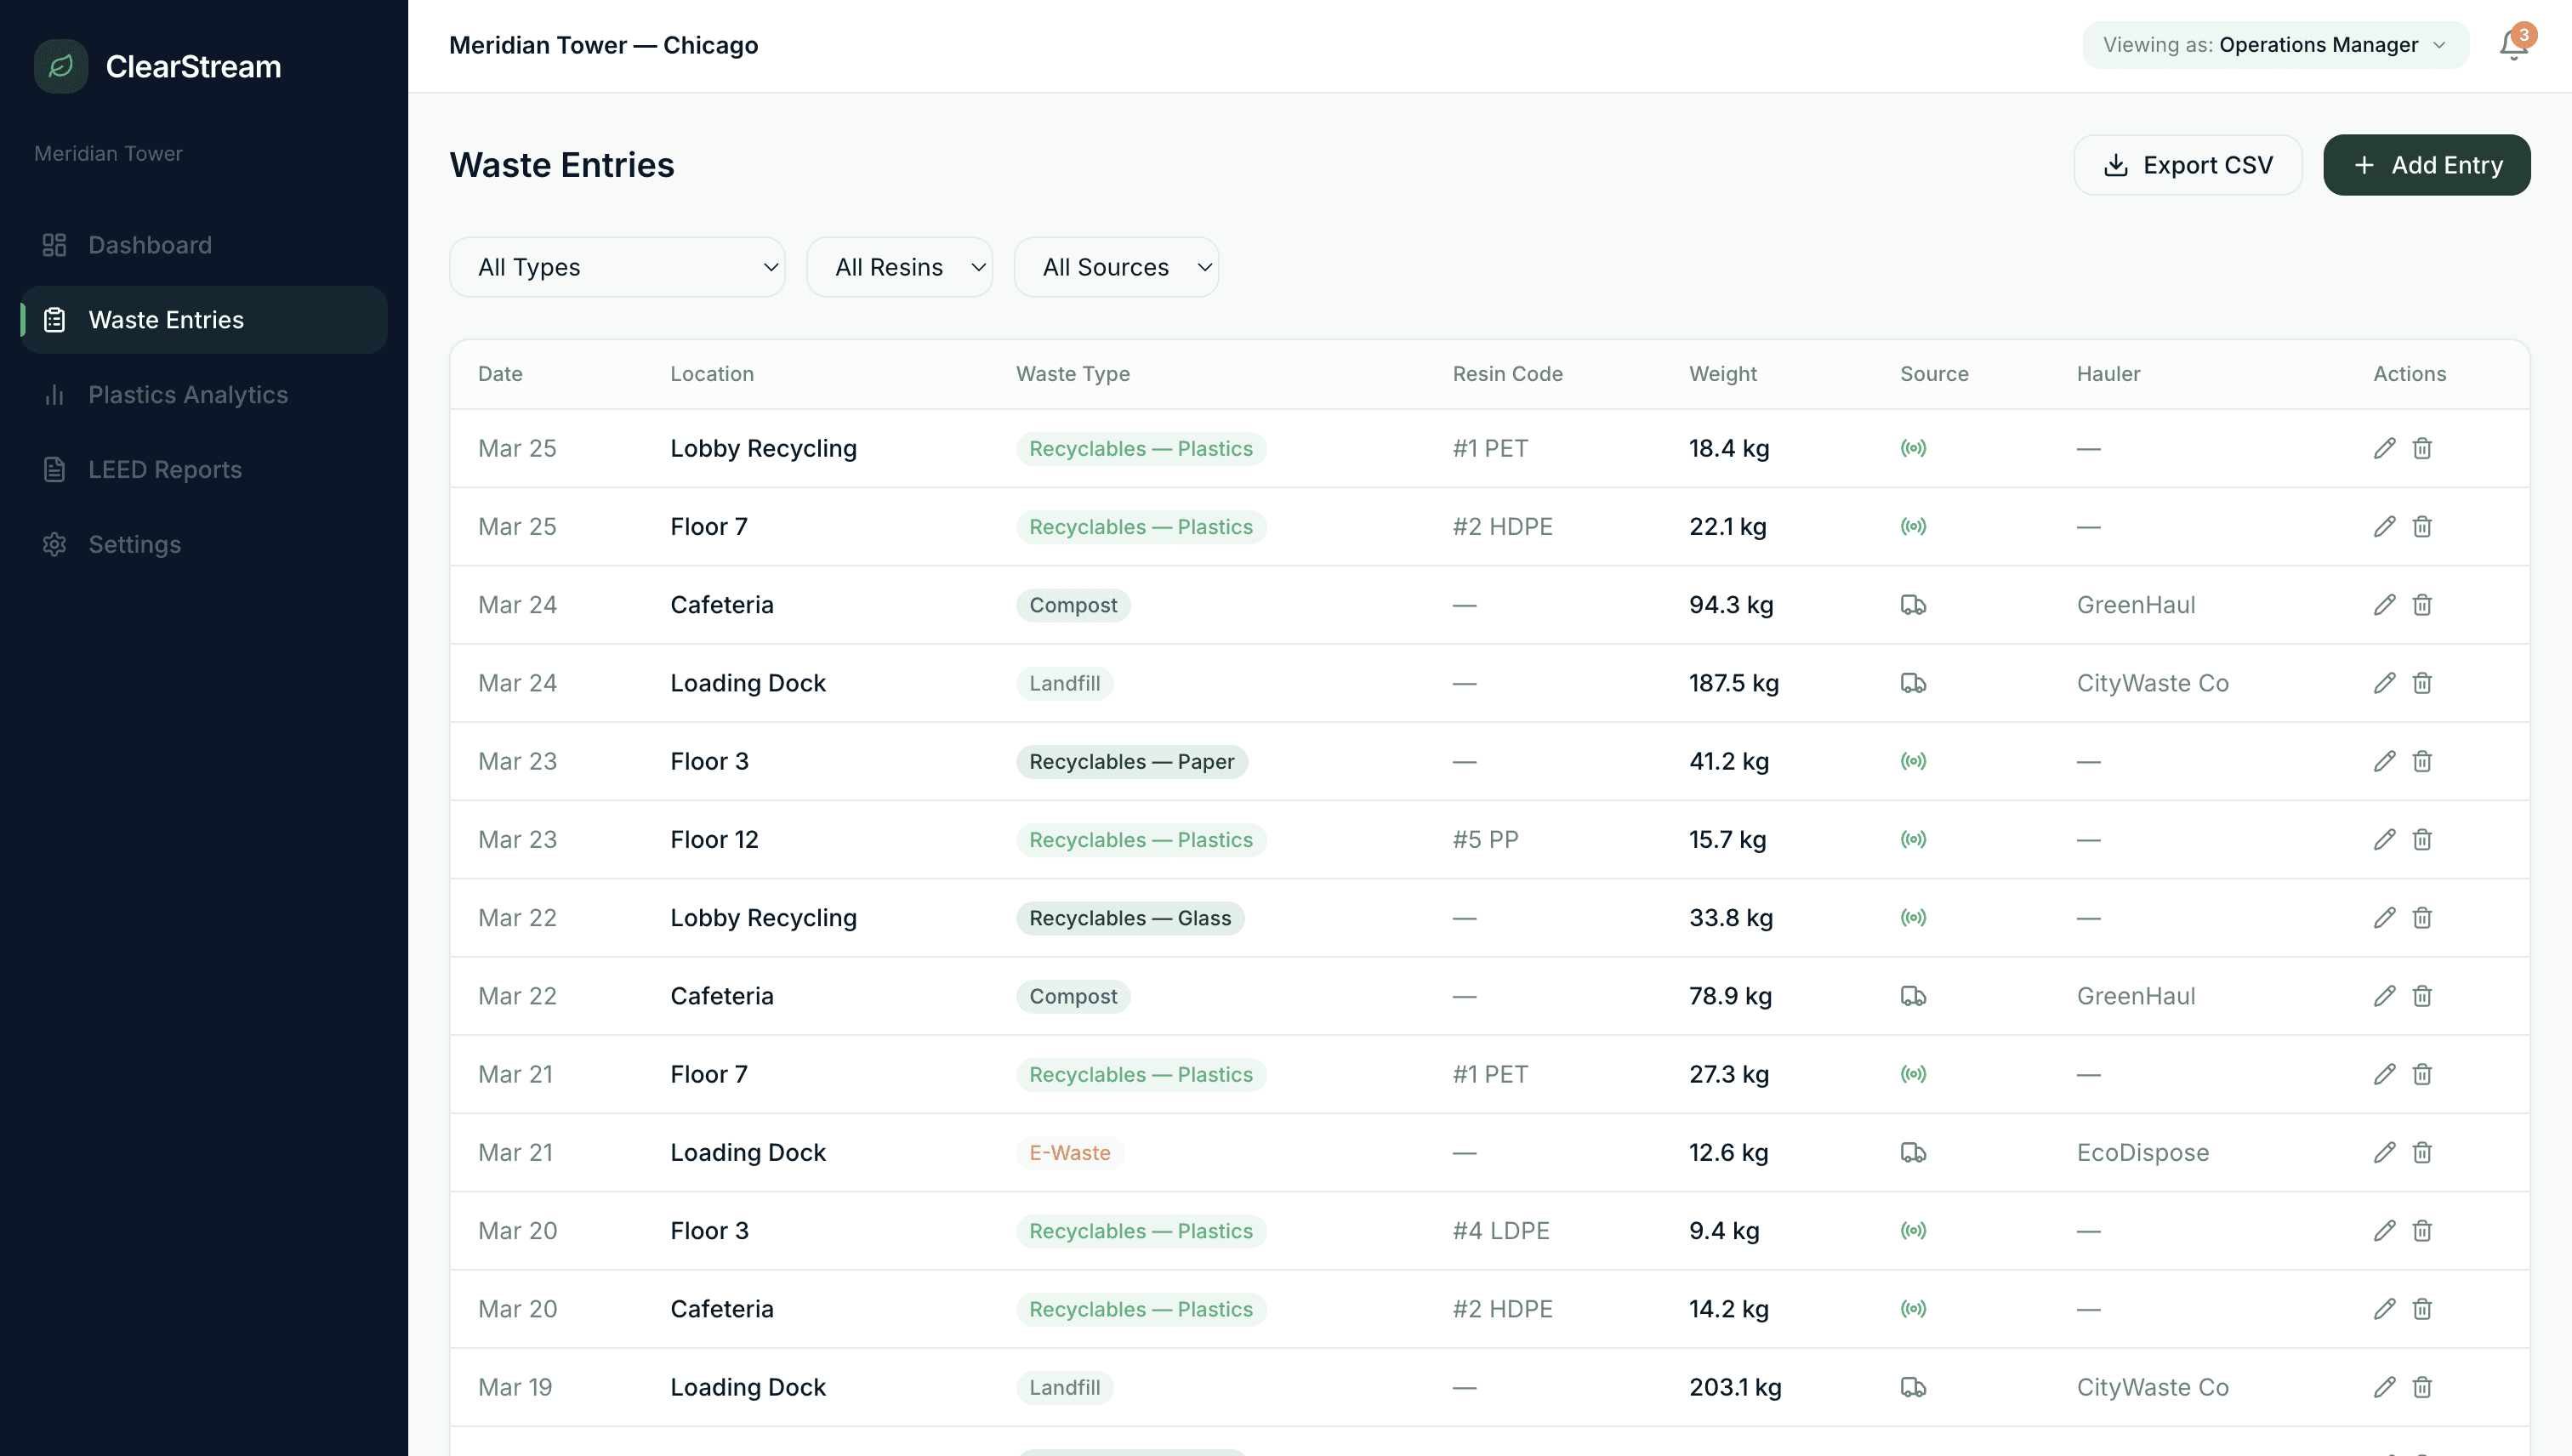
Task: Delete the E-Waste Loading Dock entry
Action: coord(2422,1153)
